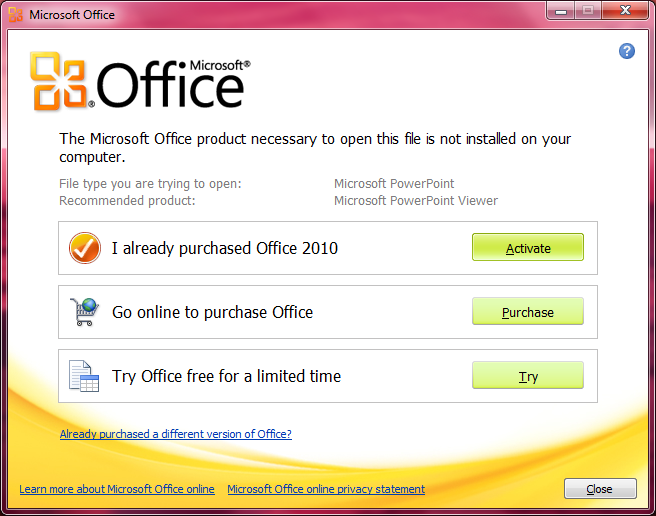Select 'Try Office free for a limited time' text
This screenshot has width=656, height=516.
click(x=226, y=376)
